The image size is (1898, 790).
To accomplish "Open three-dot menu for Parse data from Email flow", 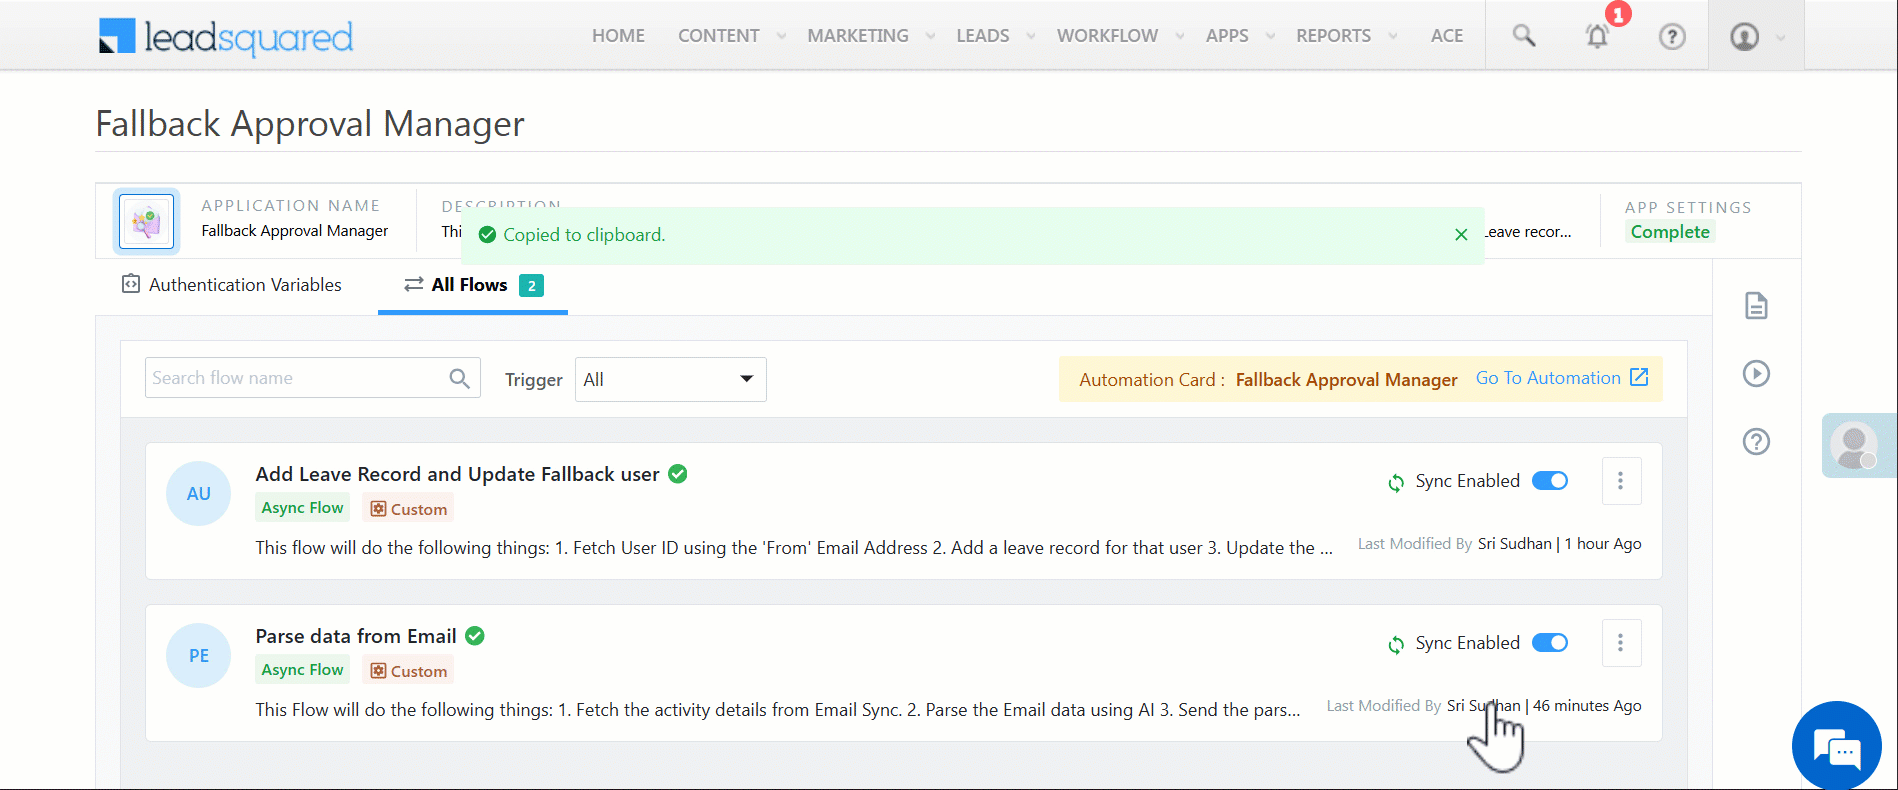I will [1621, 643].
